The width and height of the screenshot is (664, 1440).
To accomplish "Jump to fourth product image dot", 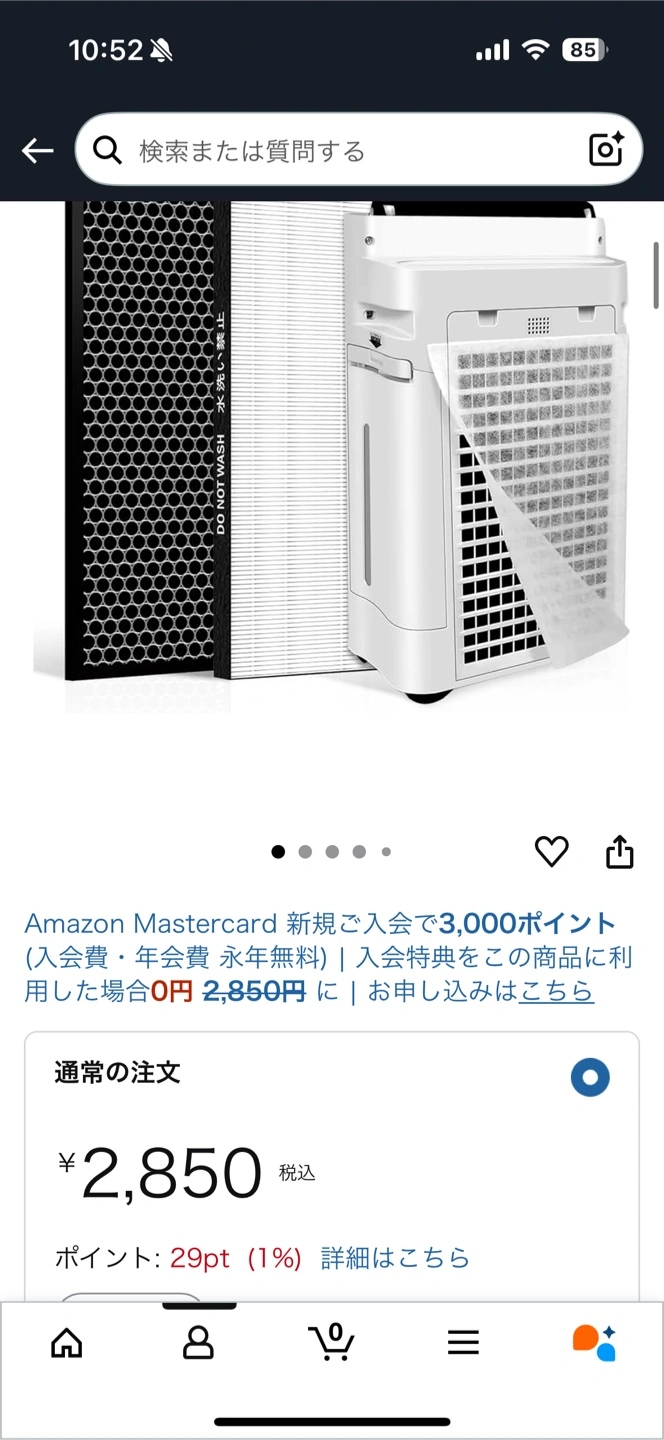I will pos(359,852).
